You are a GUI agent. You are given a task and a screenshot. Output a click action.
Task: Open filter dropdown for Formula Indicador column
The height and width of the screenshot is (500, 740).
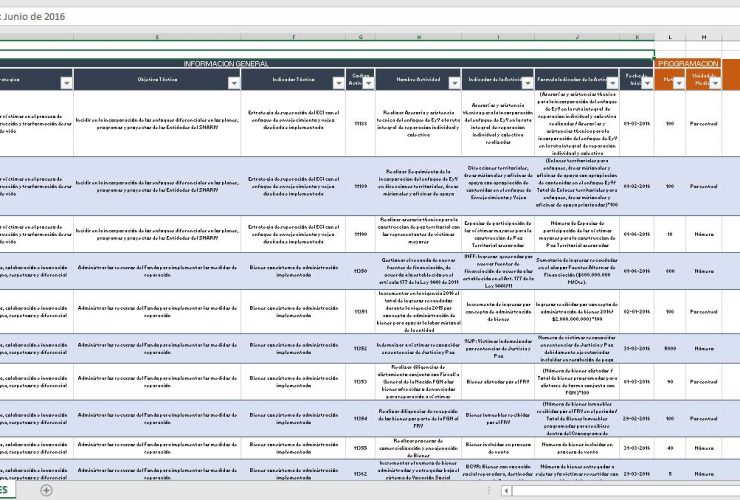[x=612, y=83]
